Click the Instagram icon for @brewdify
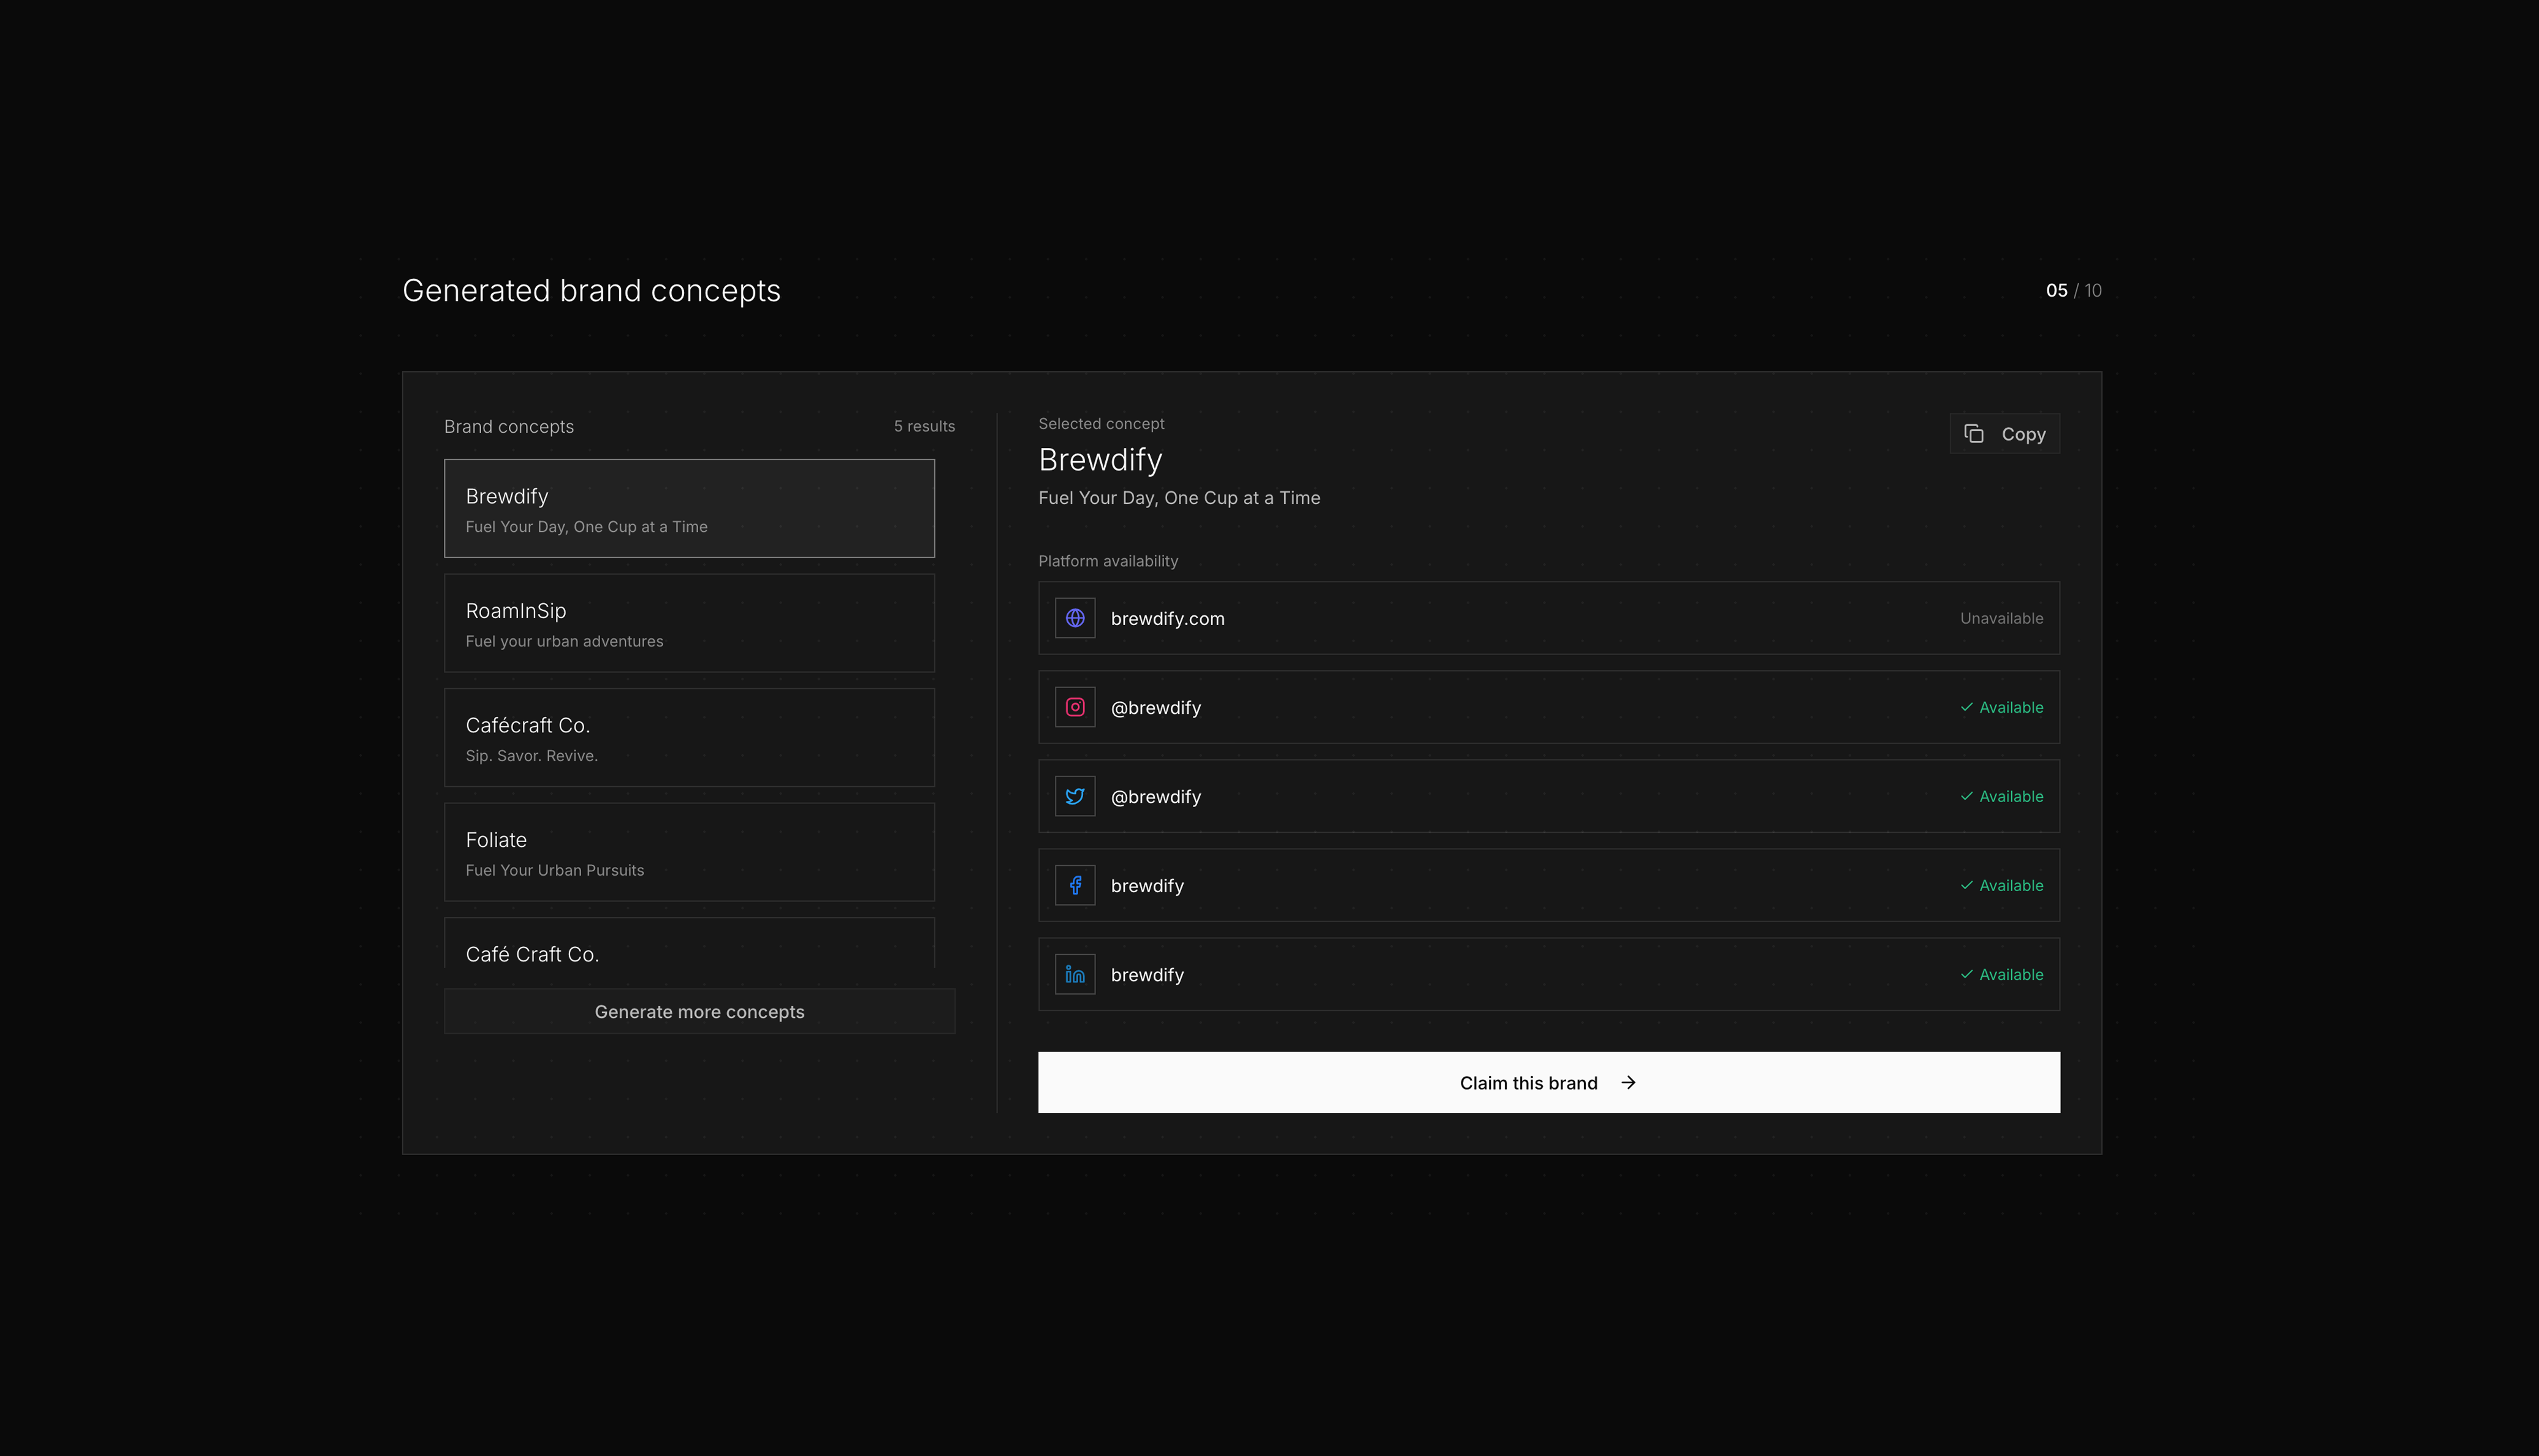The height and width of the screenshot is (1456, 2539). [x=1075, y=707]
